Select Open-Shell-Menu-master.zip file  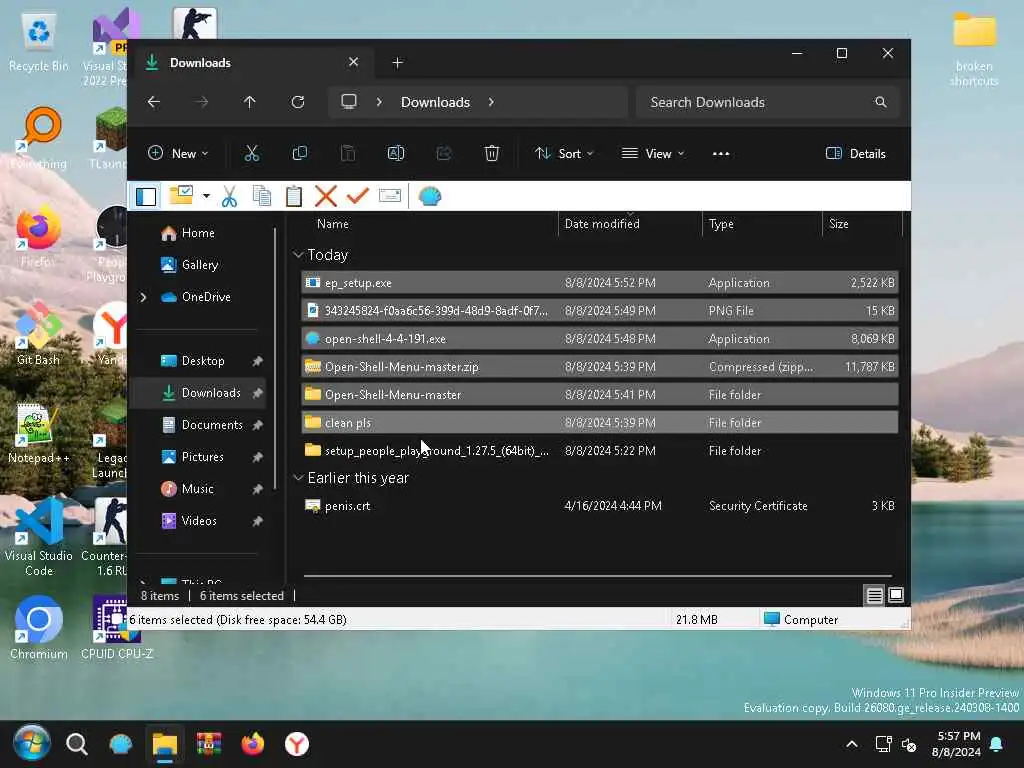point(600,367)
